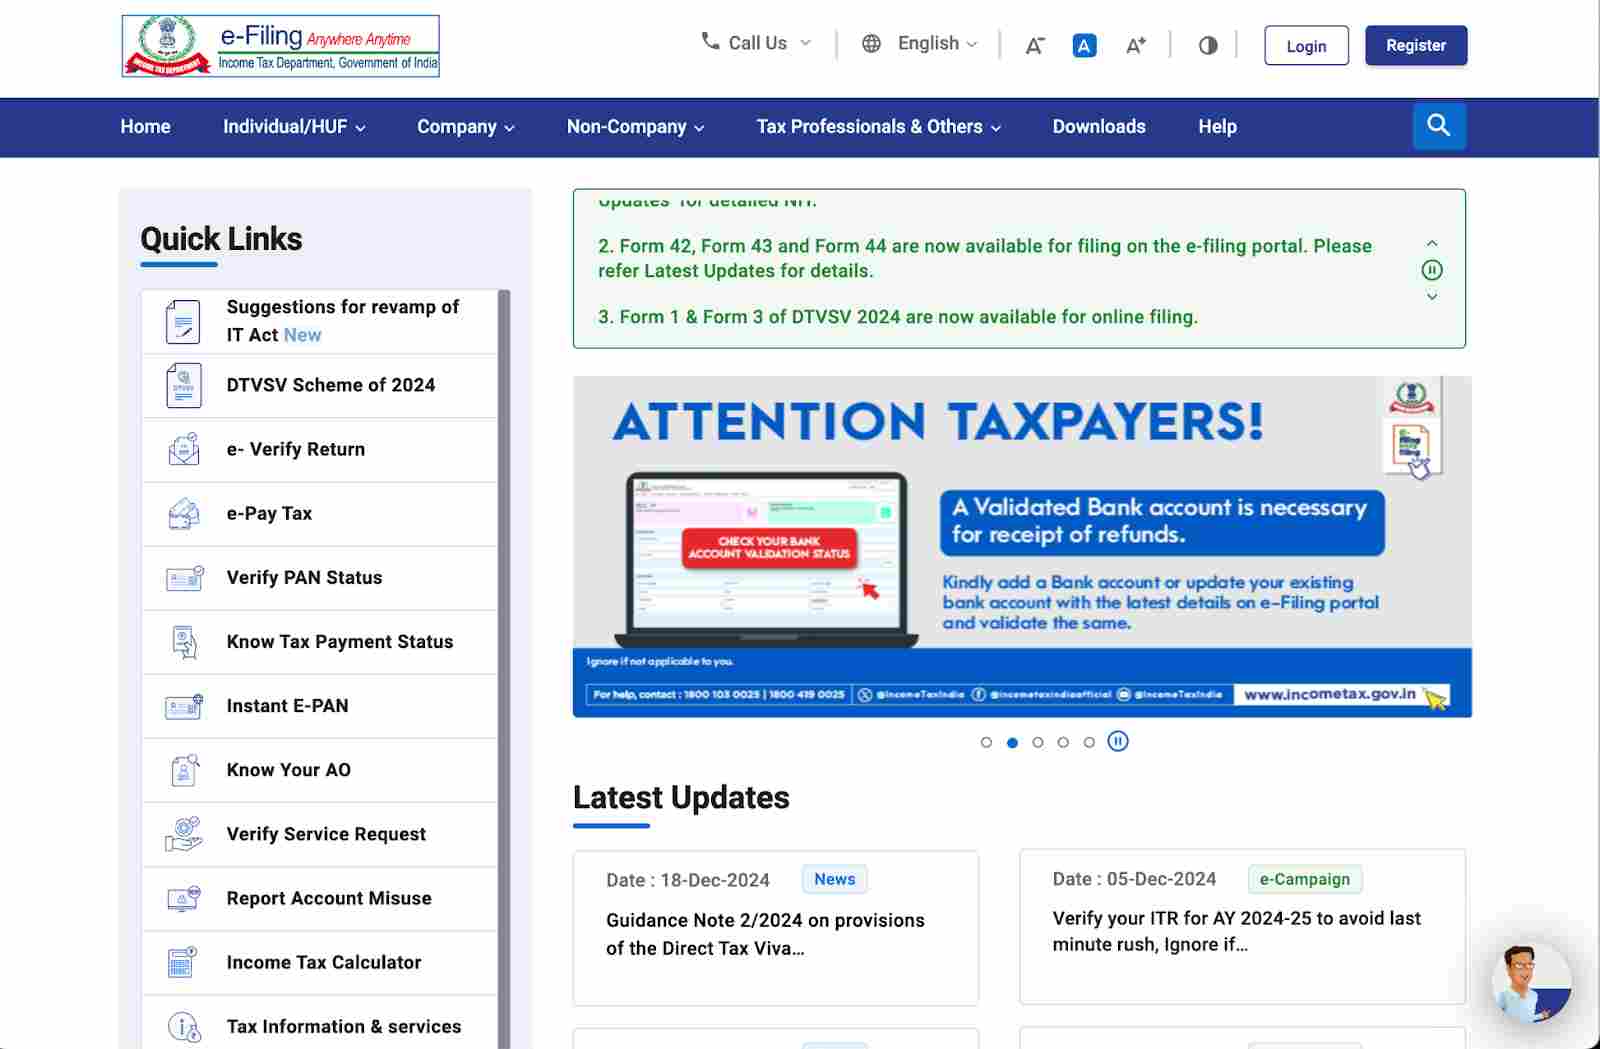This screenshot has height=1049, width=1600.
Task: Open Instant E-PAN quick link
Action: [x=319, y=706]
